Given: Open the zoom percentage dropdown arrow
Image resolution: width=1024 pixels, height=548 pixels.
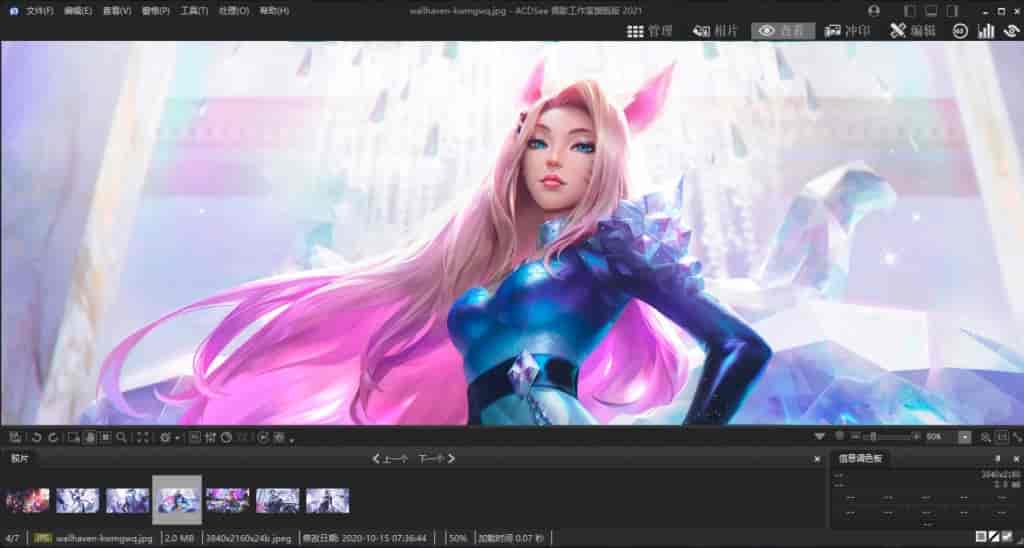Looking at the screenshot, I should tap(965, 437).
